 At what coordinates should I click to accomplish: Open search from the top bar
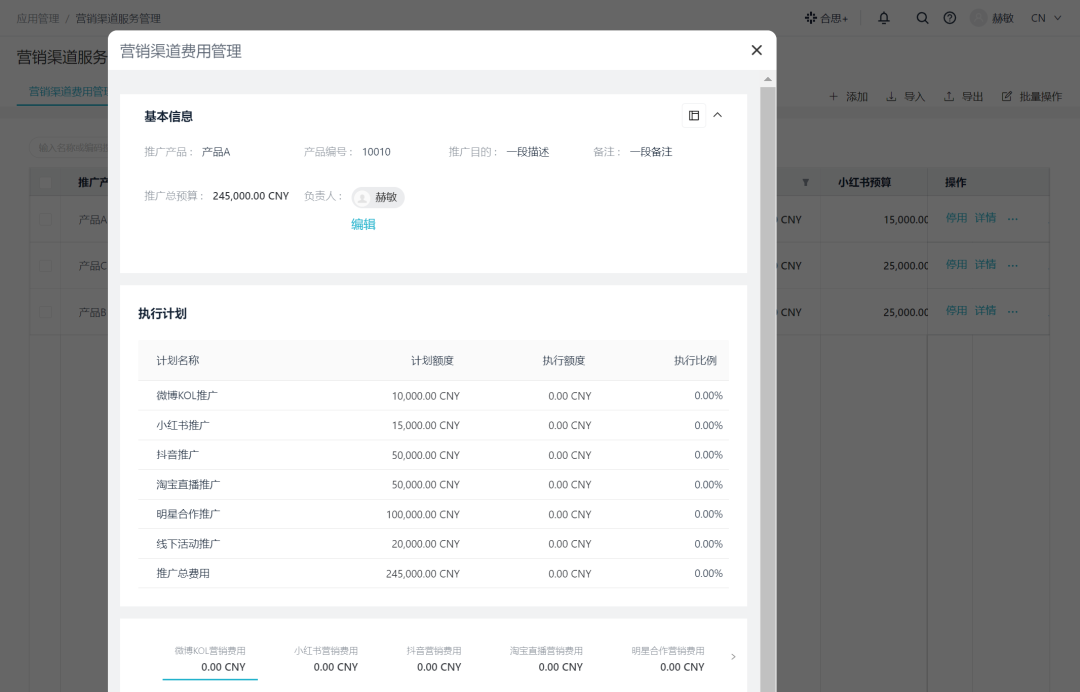pyautogui.click(x=922, y=19)
